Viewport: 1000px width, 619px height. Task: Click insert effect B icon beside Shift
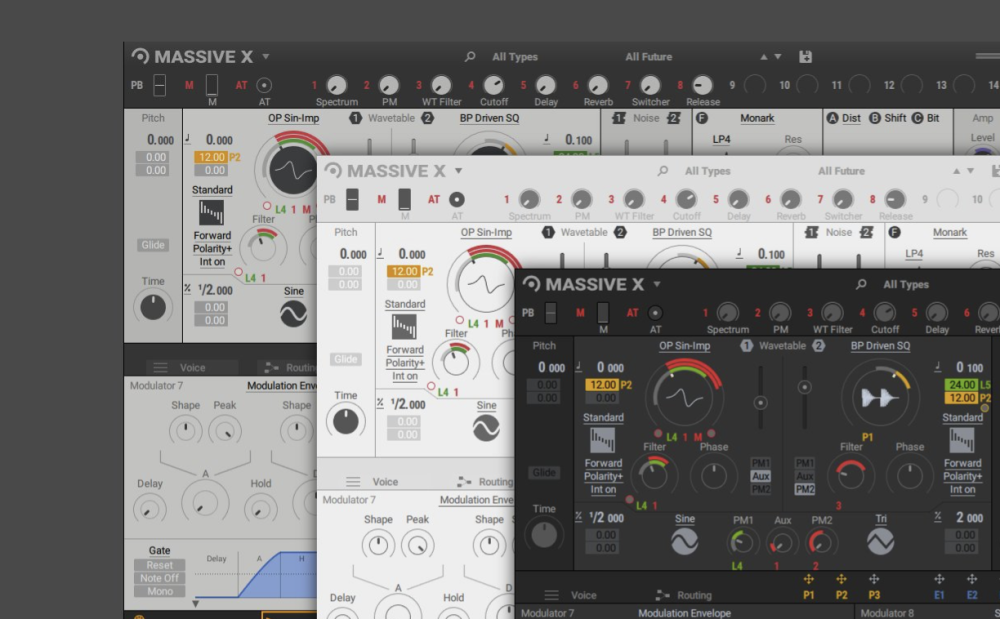[874, 118]
